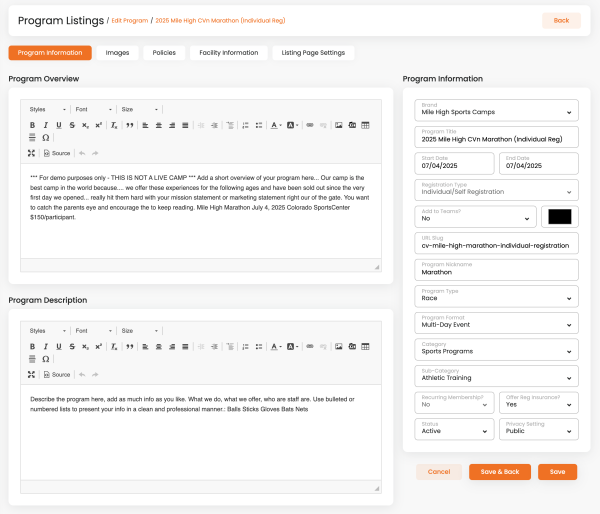Open the Recurring Membership dropdown
600x514 pixels.
454,403
